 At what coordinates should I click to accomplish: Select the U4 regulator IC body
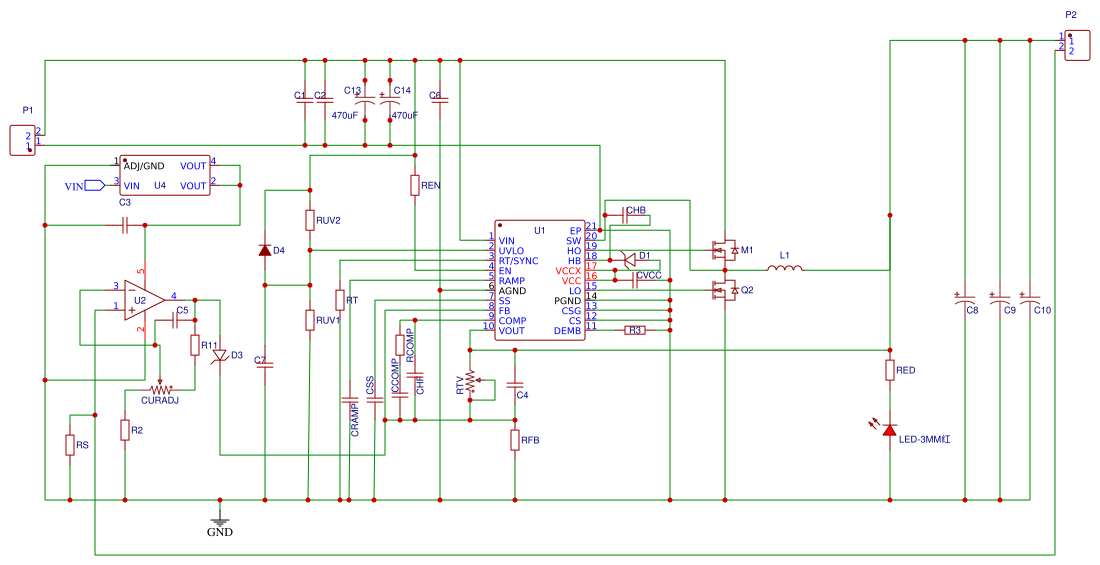click(165, 175)
